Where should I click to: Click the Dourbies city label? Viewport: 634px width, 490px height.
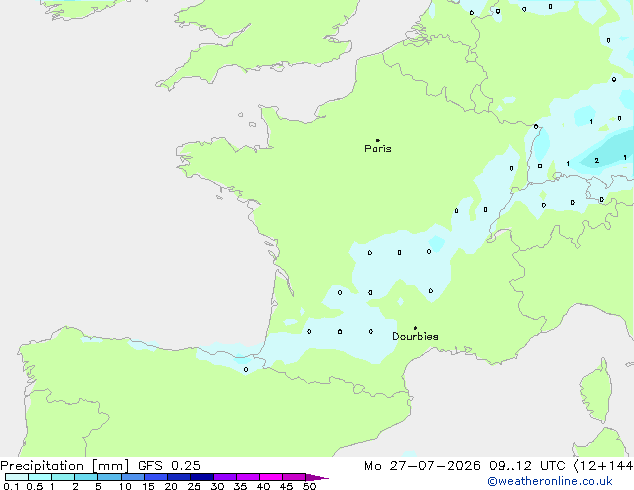[415, 336]
